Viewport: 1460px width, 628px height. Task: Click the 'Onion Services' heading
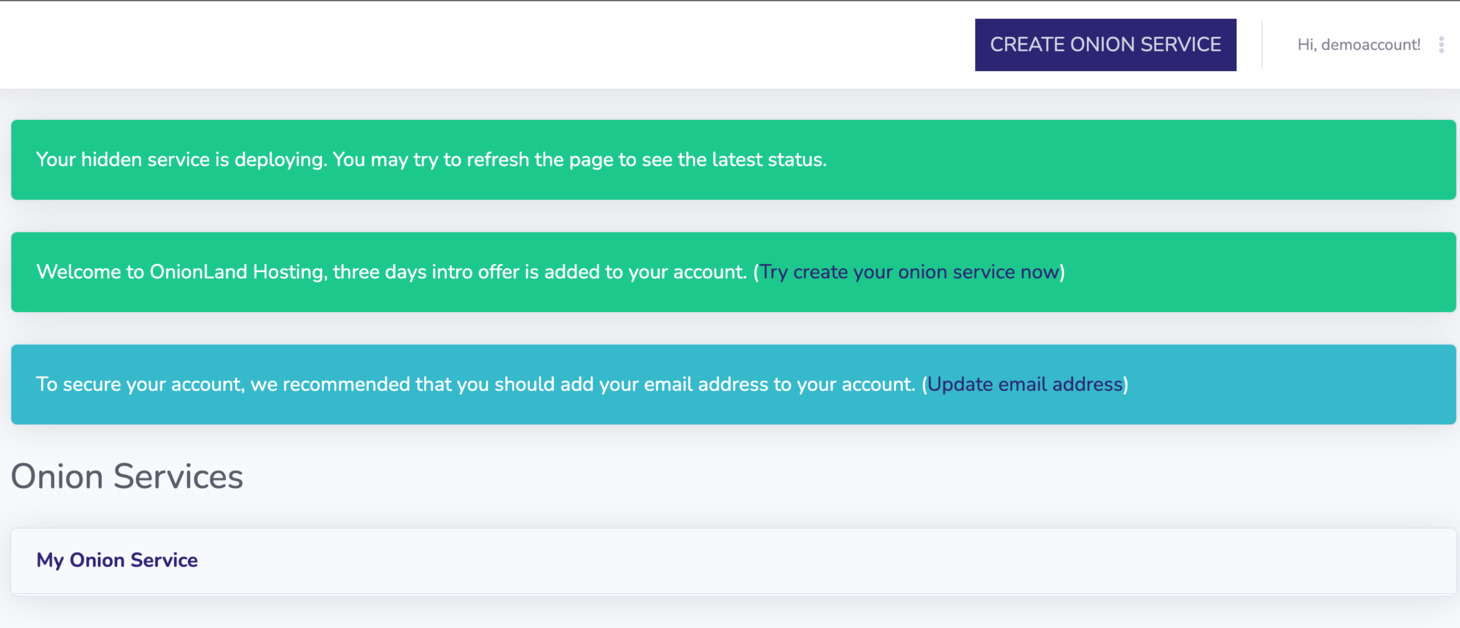[x=127, y=477]
